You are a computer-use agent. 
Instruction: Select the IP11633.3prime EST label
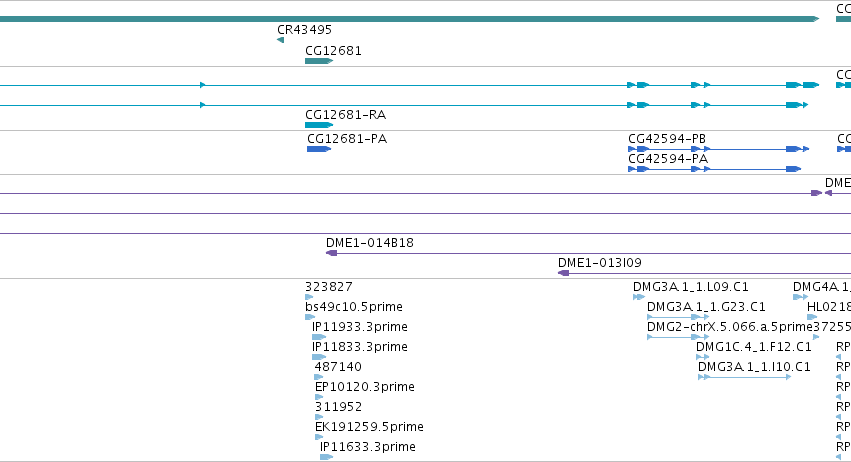tap(368, 447)
